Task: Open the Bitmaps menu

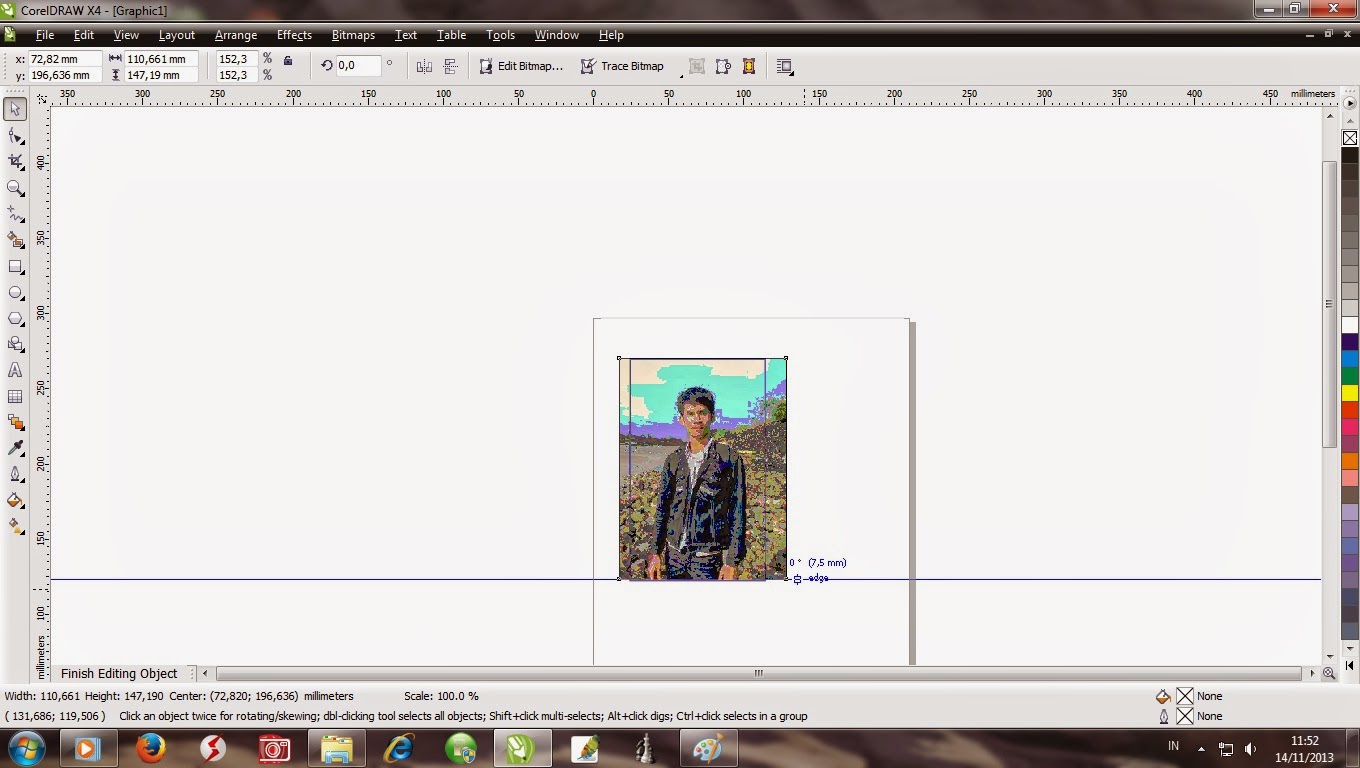Action: pyautogui.click(x=352, y=35)
